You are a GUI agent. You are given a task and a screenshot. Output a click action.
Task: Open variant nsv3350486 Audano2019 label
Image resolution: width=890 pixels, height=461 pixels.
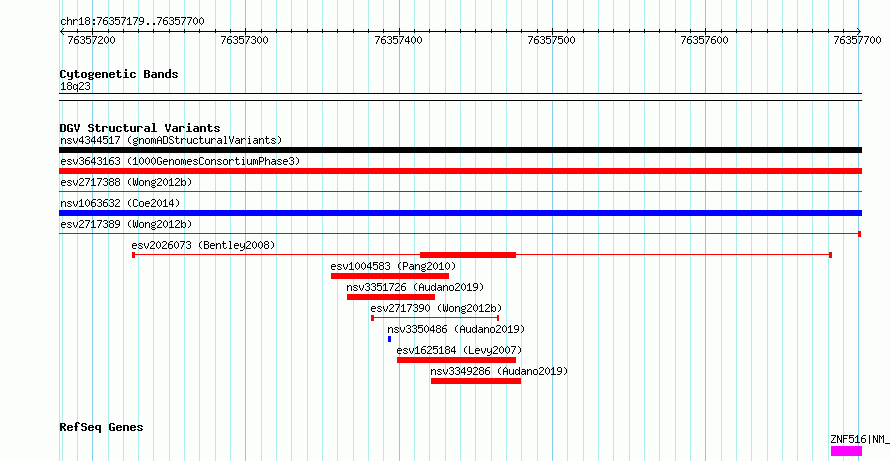tap(456, 329)
